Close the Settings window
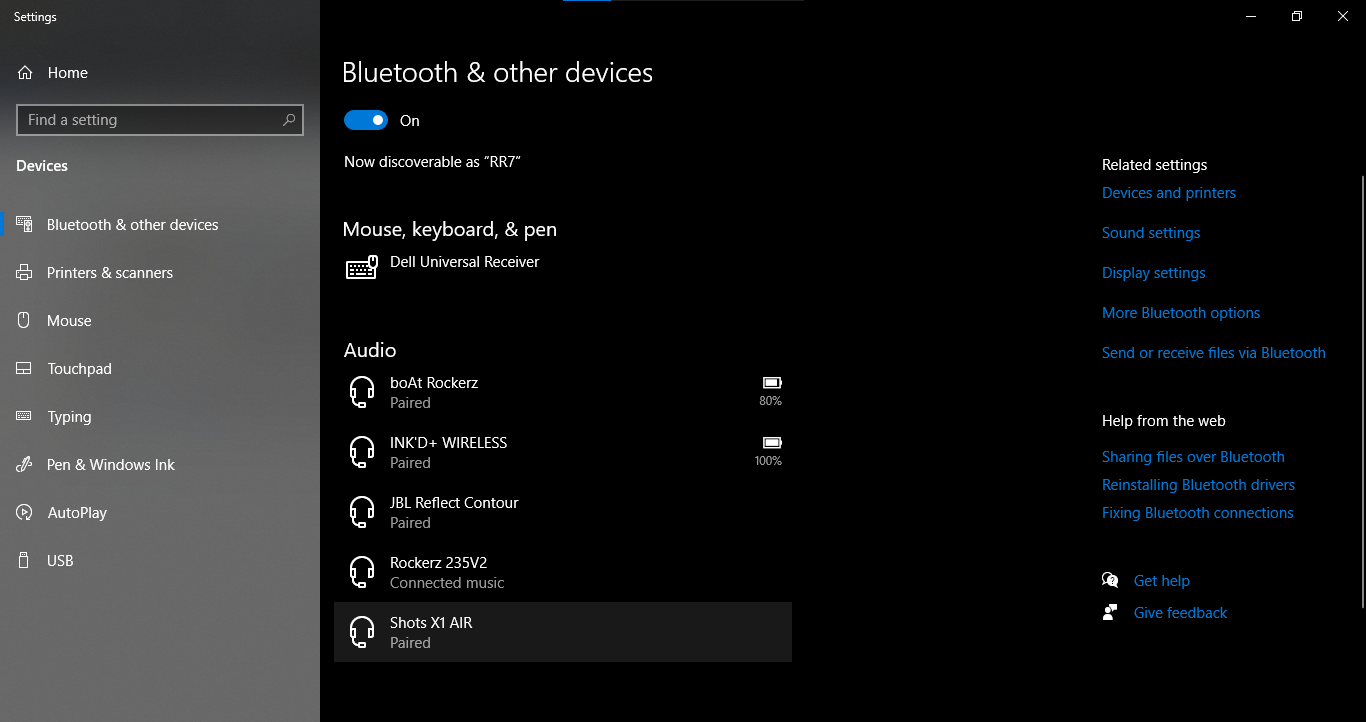This screenshot has height=722, width=1366. tap(1343, 16)
